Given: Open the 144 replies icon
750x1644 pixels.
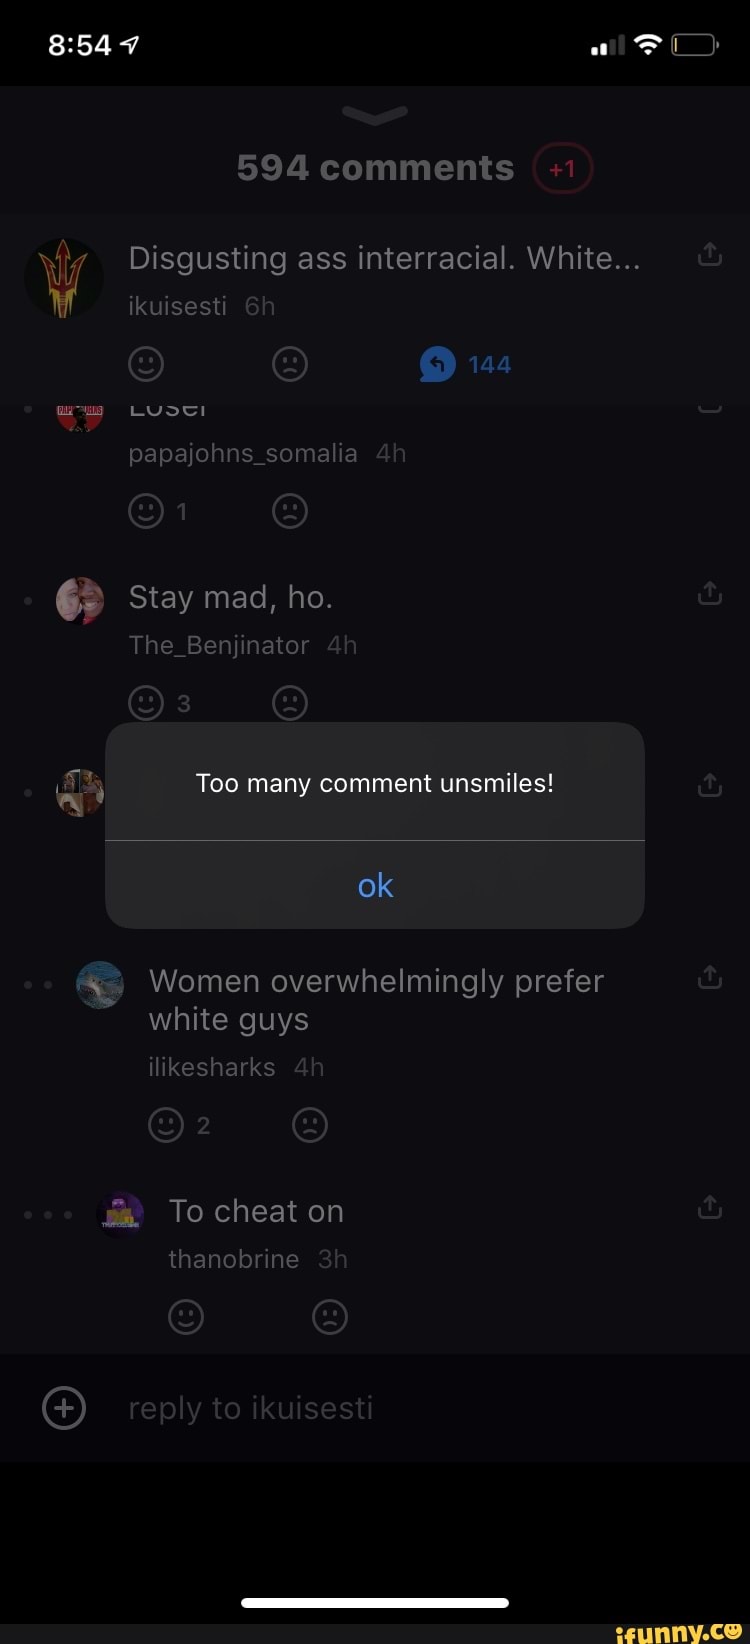Looking at the screenshot, I should pyautogui.click(x=437, y=364).
